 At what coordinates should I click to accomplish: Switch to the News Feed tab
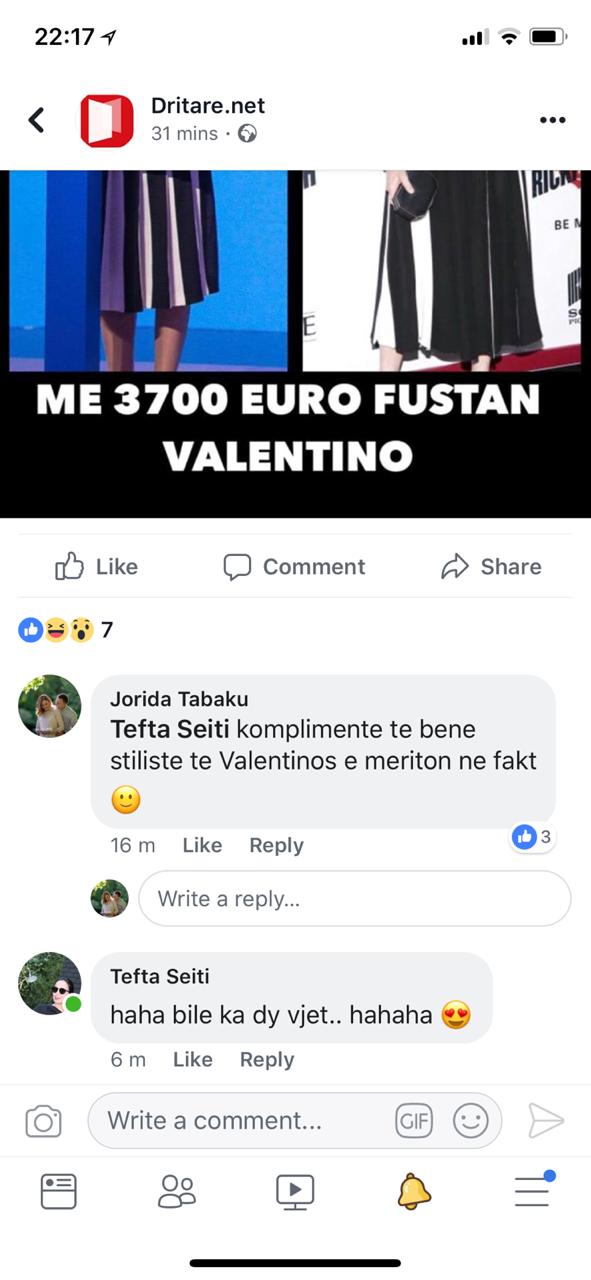pyautogui.click(x=59, y=1191)
